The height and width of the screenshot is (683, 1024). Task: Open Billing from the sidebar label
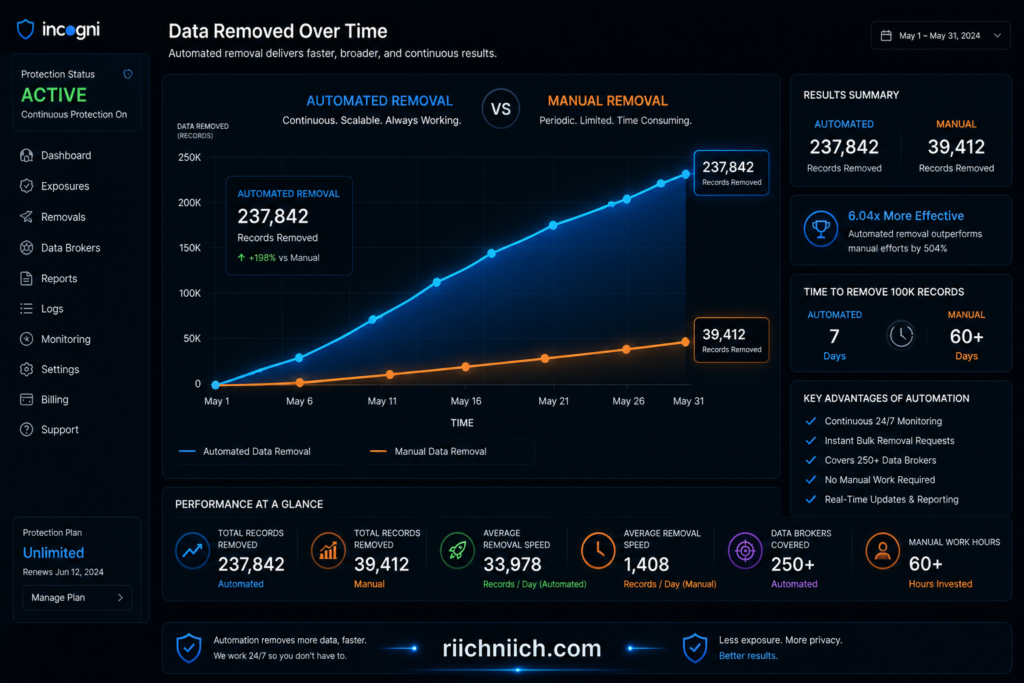[x=55, y=400]
